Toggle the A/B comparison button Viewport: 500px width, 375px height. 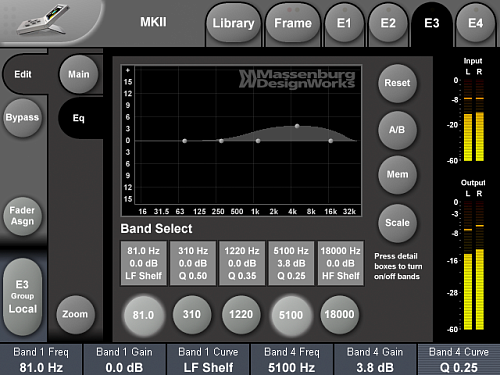[397, 130]
